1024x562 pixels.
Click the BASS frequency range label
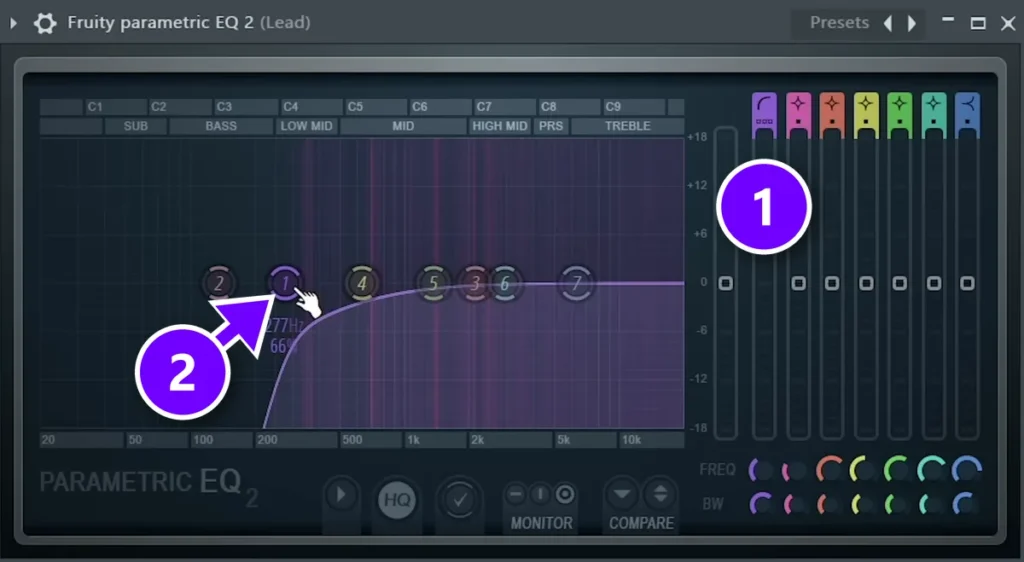tap(221, 126)
